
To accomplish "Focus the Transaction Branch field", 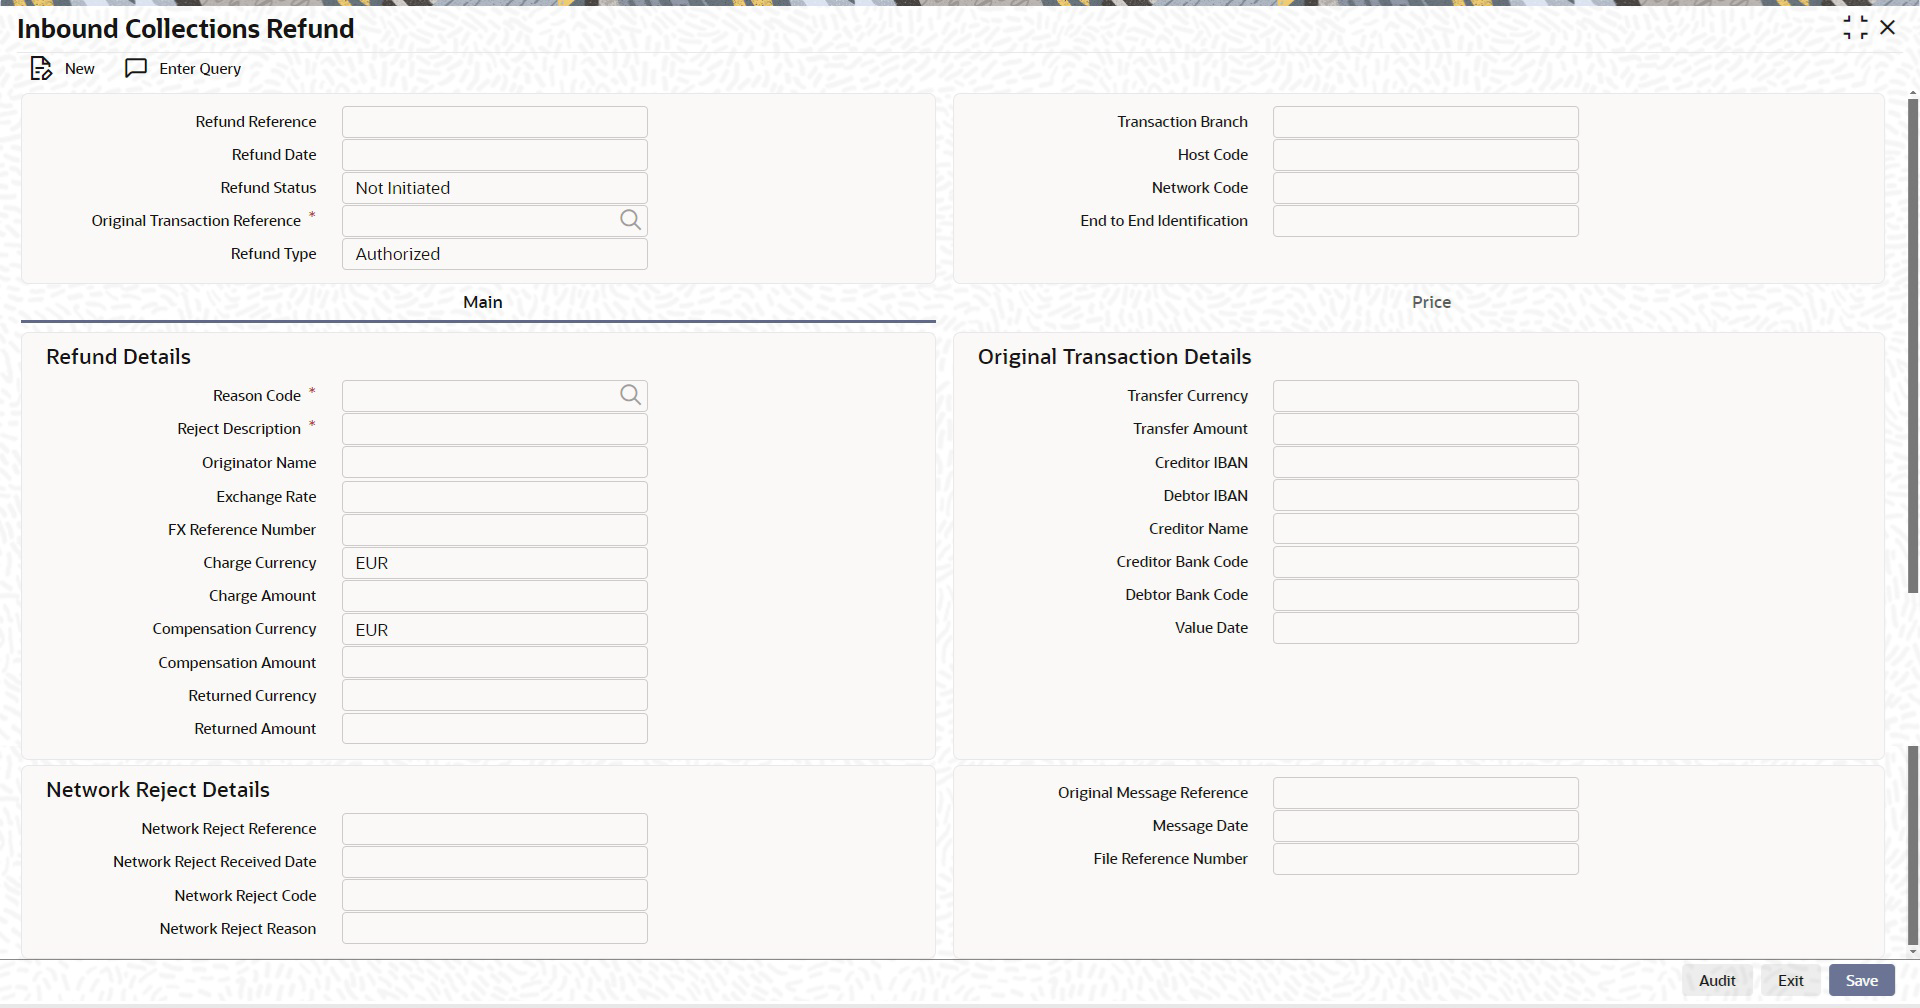I will (x=1426, y=122).
